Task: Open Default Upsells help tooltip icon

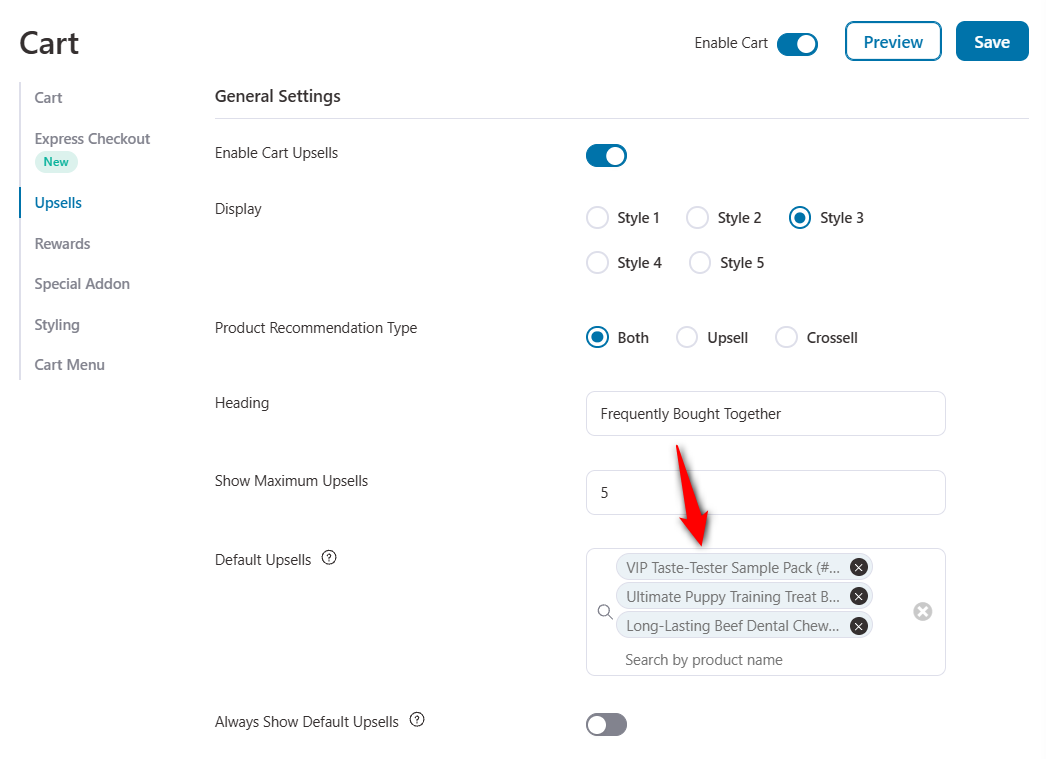Action: point(329,558)
